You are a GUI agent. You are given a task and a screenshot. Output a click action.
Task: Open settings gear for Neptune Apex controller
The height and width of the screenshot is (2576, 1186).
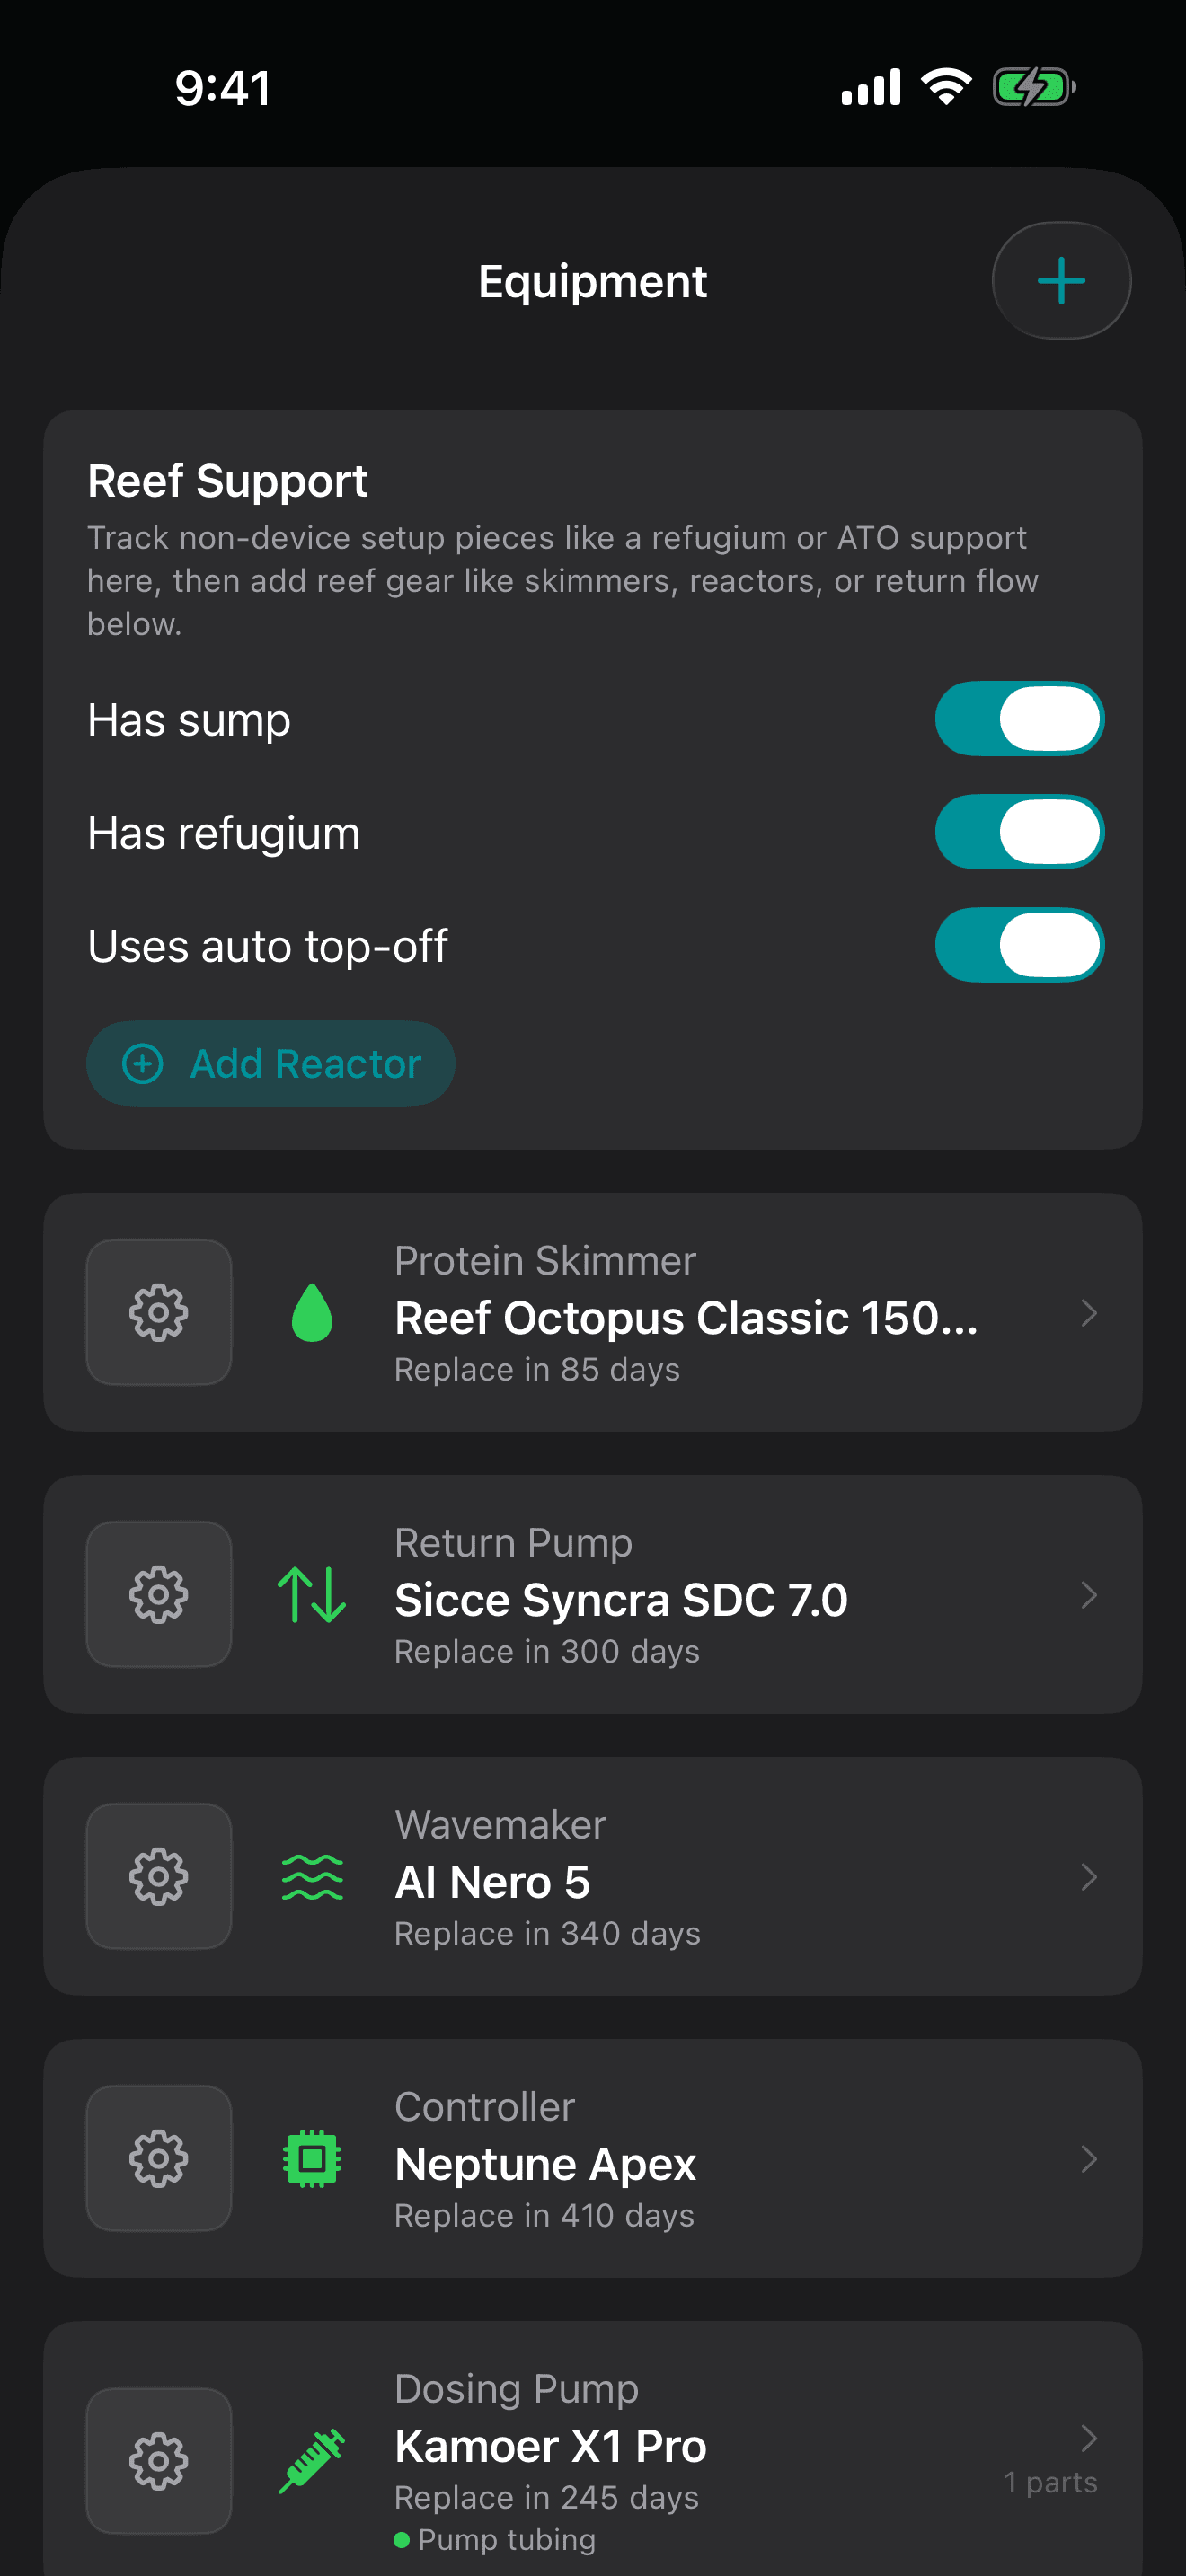(159, 2158)
